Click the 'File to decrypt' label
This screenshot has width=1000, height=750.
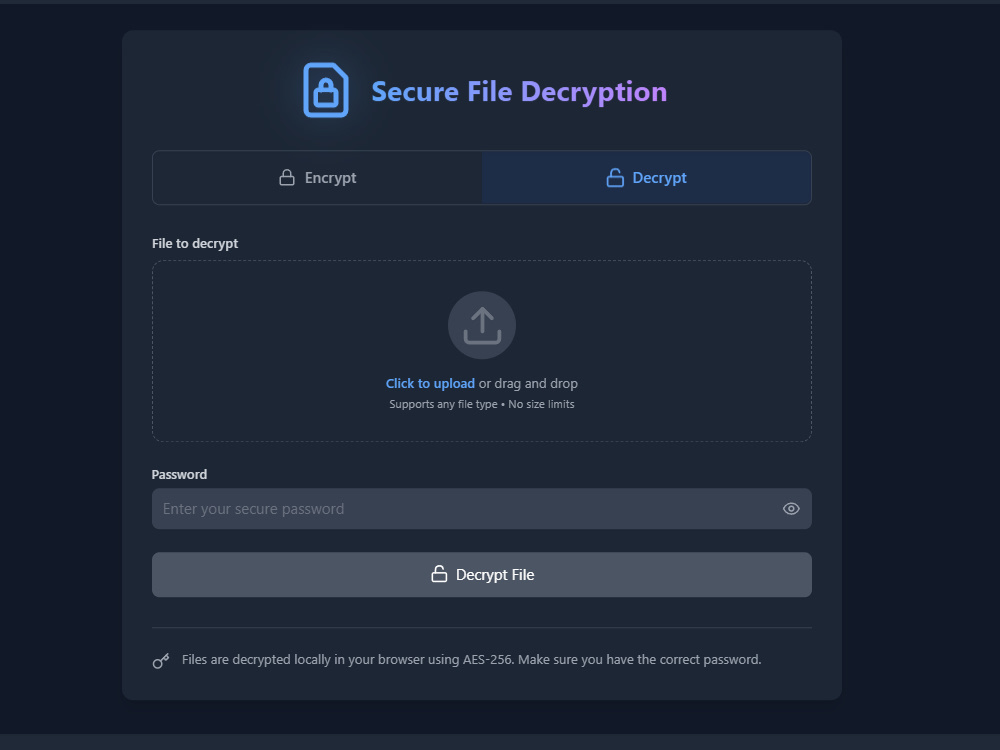point(195,244)
